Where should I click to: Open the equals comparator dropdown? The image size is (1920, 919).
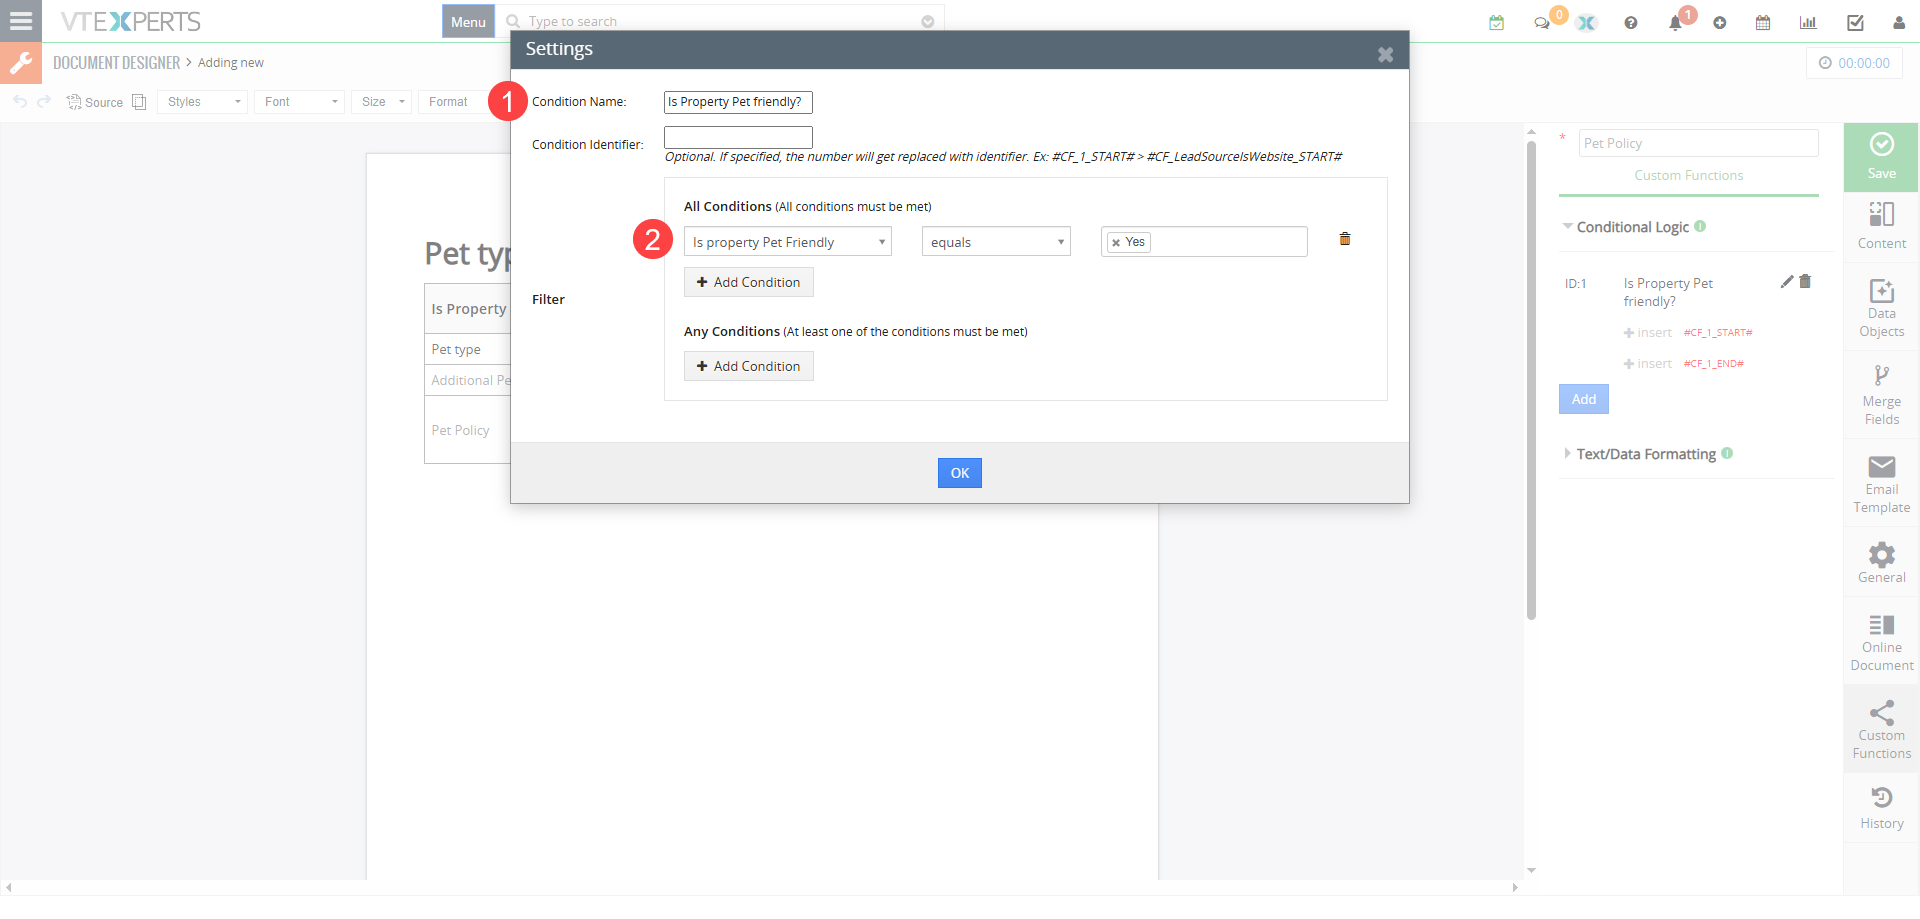pos(995,242)
